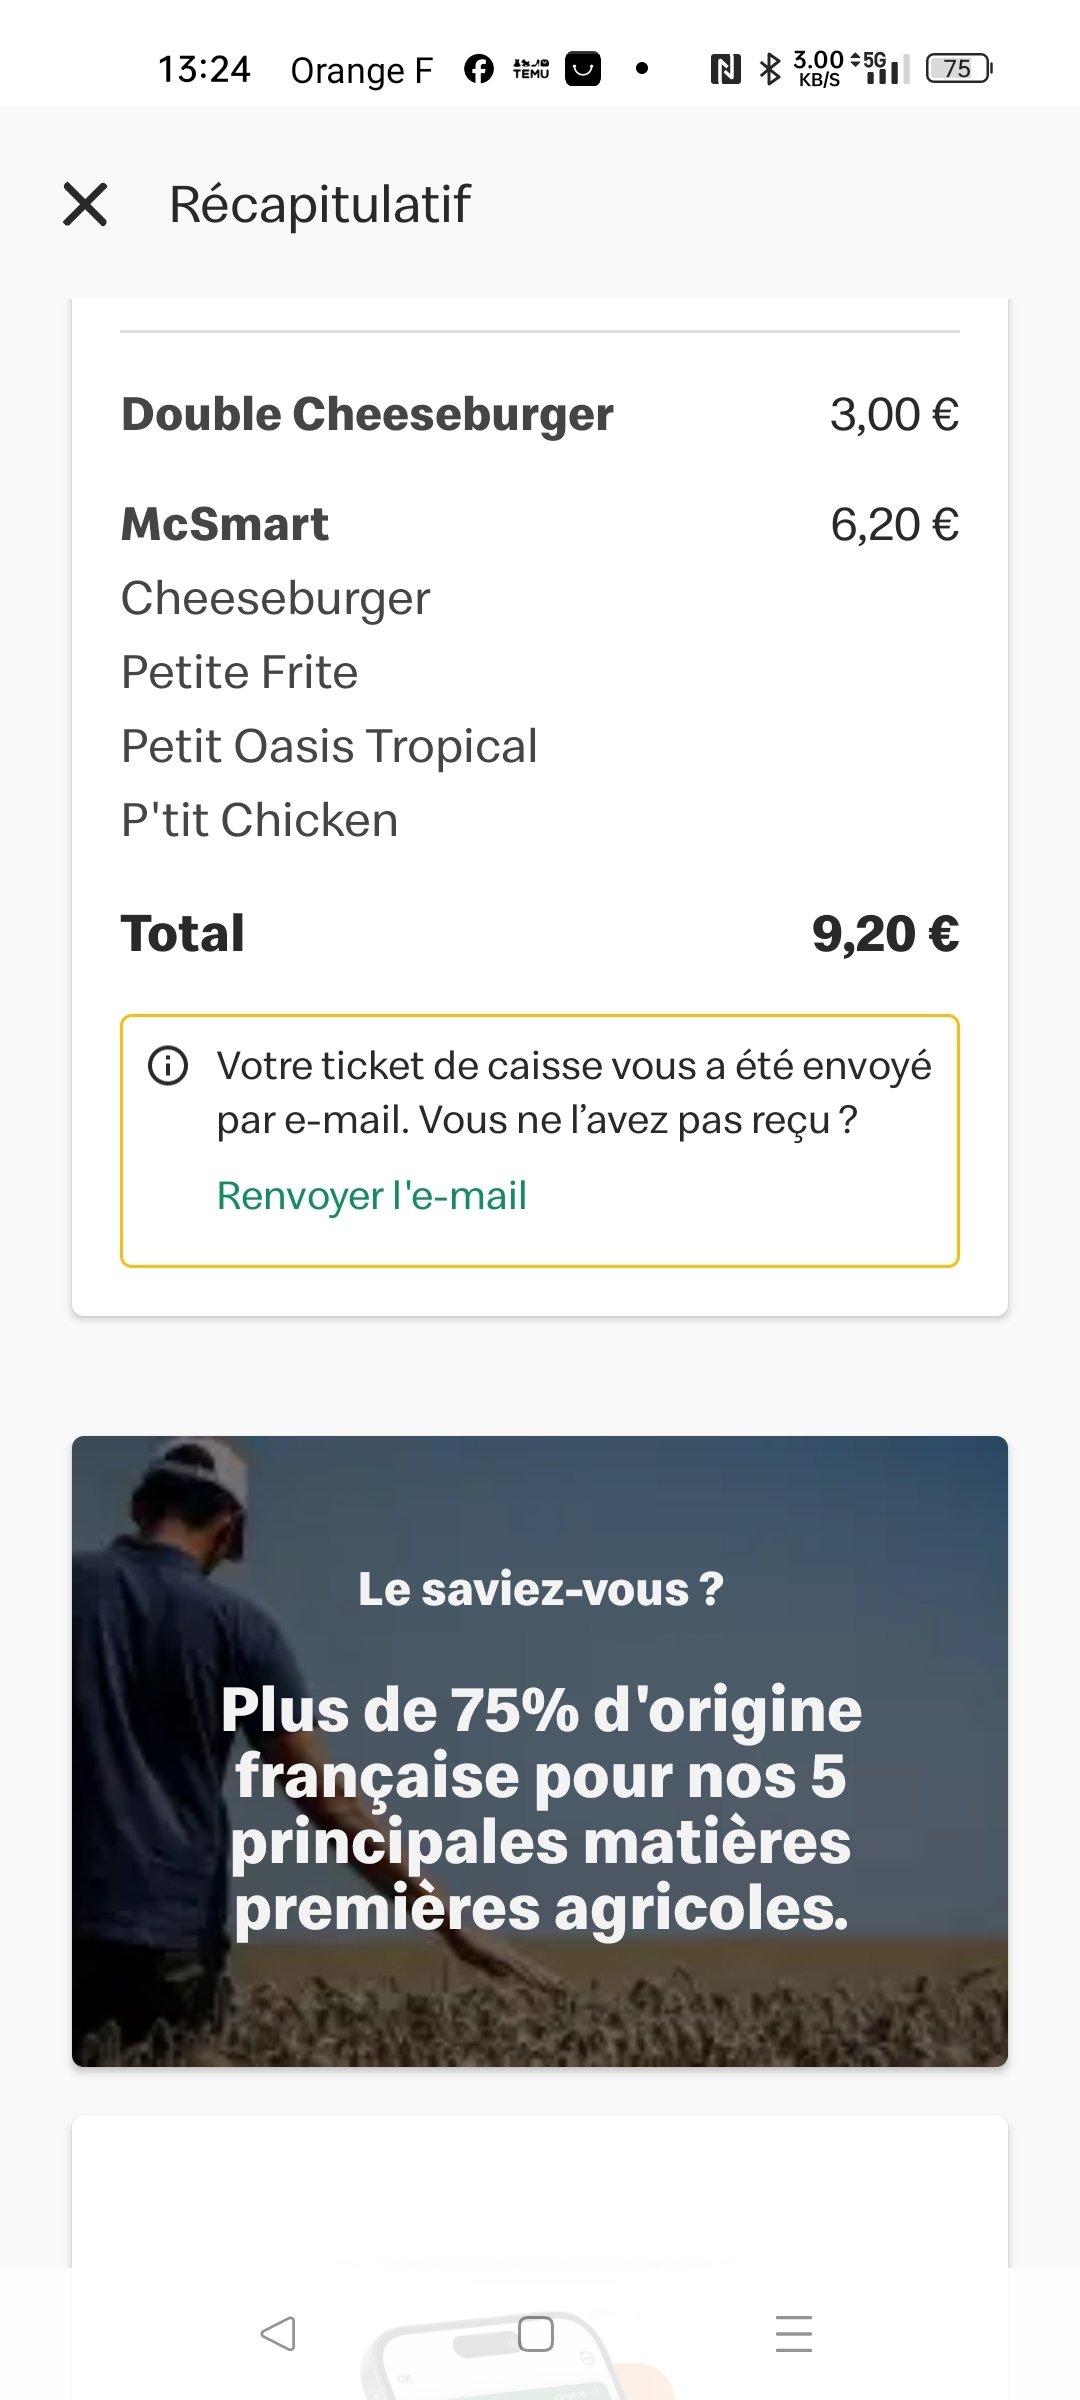Tap the Récapitulatif page title
Screen dimensions: 1080x2400
[320, 204]
